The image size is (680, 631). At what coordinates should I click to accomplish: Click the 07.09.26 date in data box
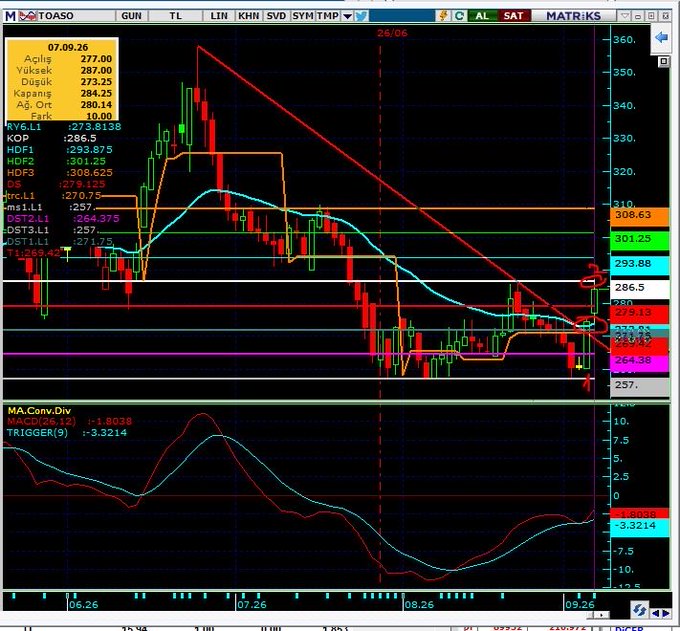68,47
